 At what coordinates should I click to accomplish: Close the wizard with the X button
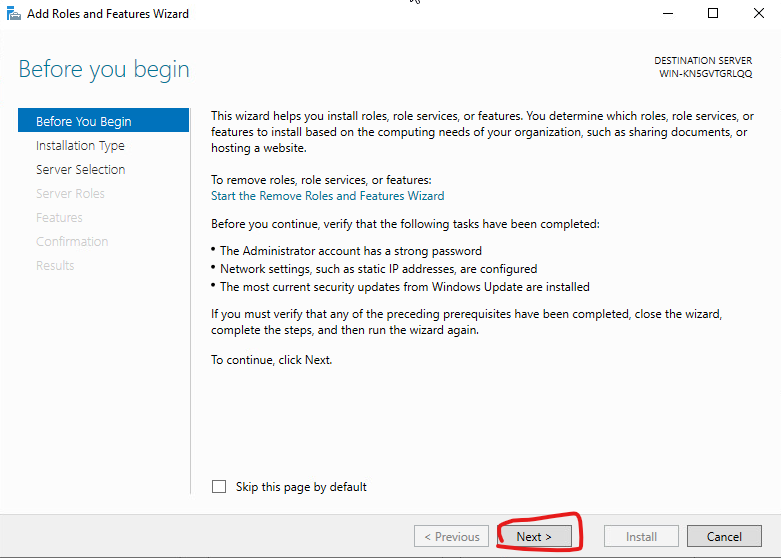coord(759,13)
